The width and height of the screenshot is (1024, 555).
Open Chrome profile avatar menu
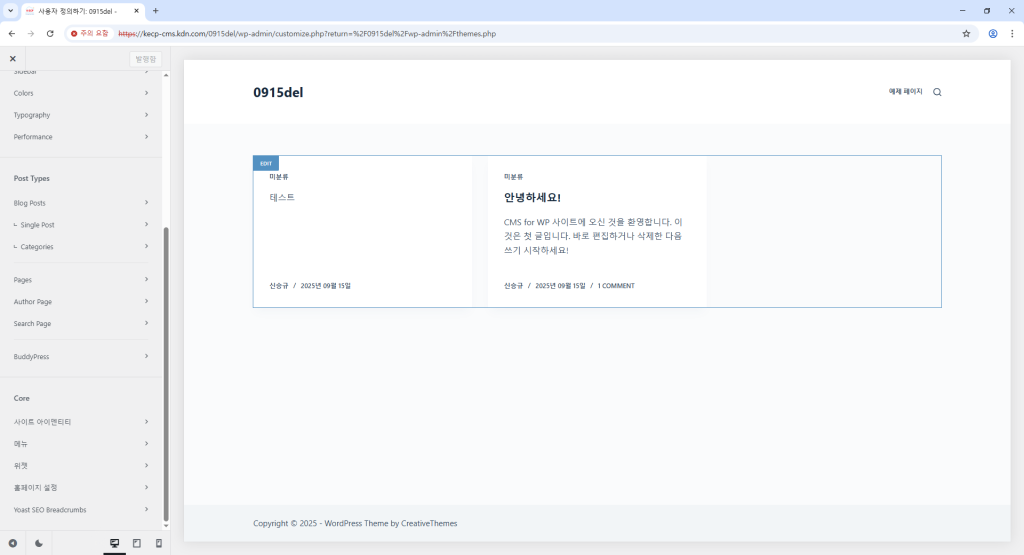[x=993, y=33]
